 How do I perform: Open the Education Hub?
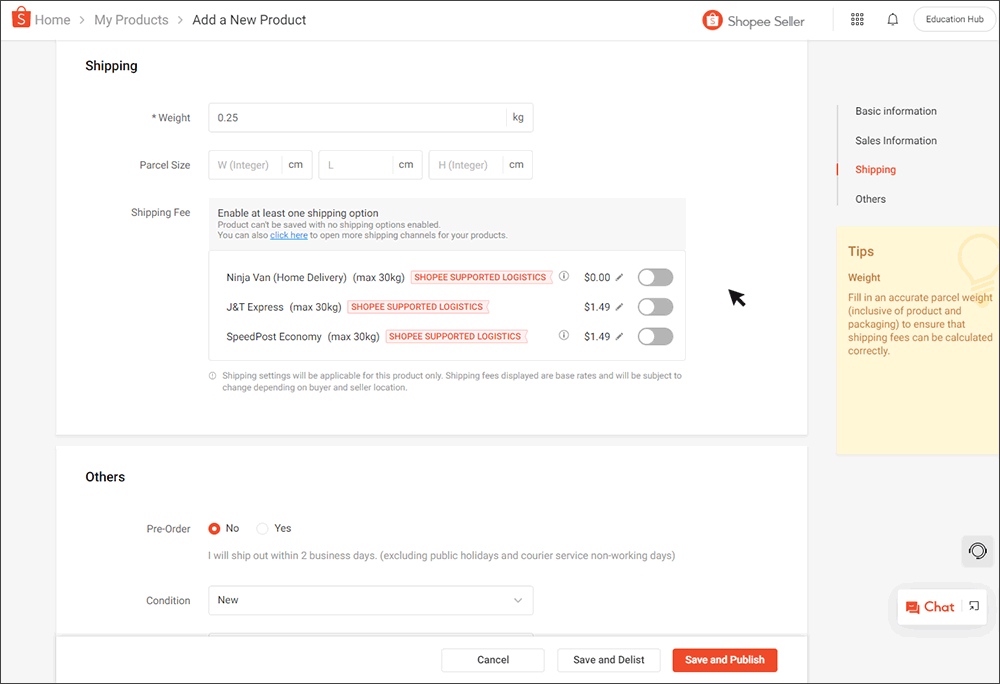[953, 18]
